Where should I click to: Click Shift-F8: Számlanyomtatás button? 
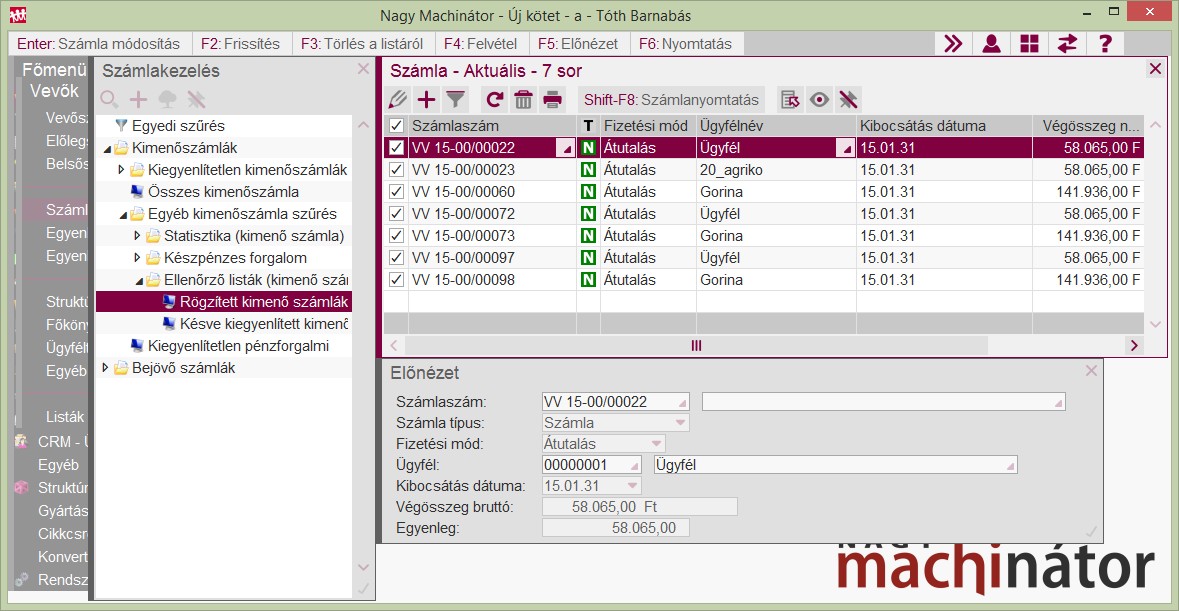pos(671,99)
